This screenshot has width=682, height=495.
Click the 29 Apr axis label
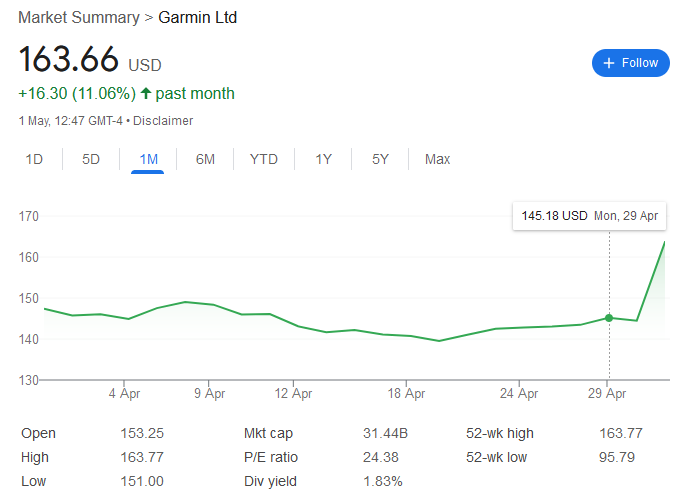click(x=607, y=394)
